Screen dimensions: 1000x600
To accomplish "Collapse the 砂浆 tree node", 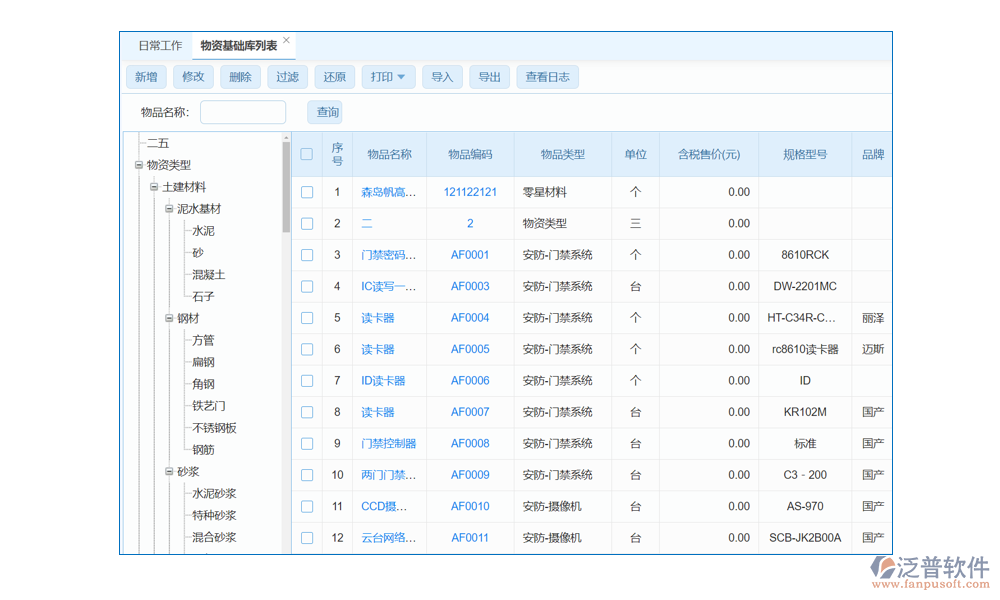I will 169,472.
